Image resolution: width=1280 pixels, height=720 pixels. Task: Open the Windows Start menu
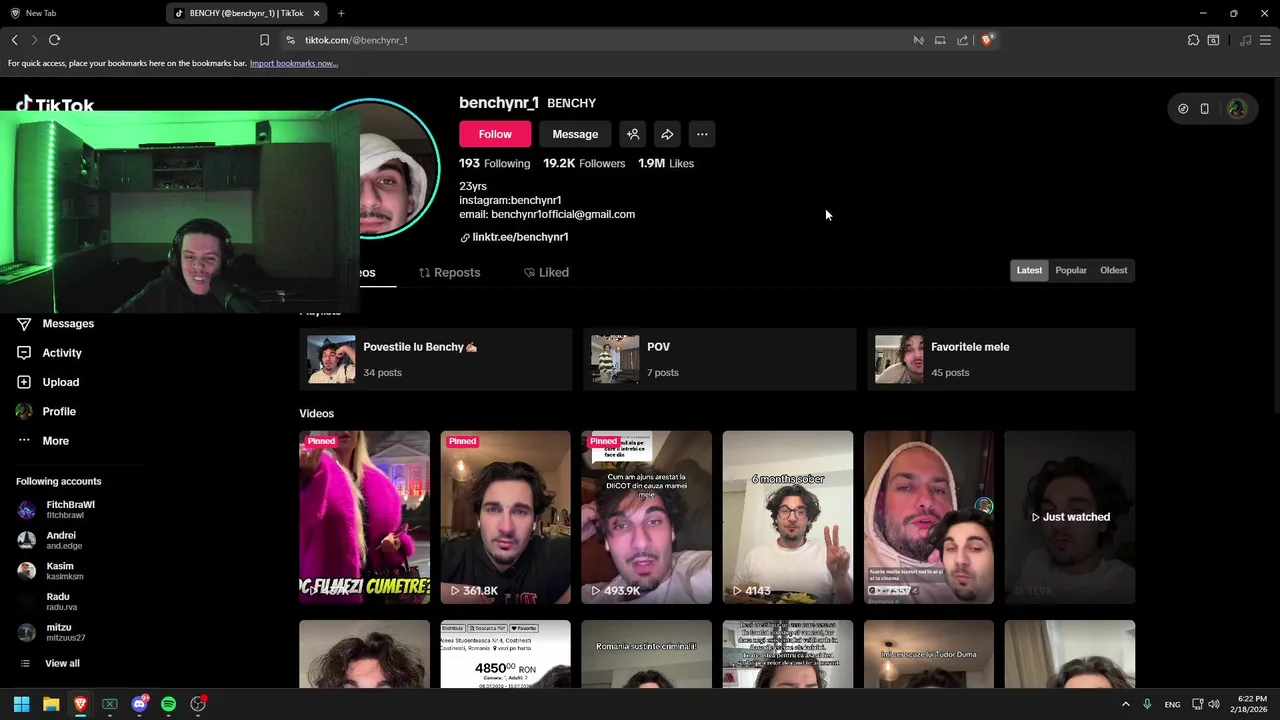pos(21,704)
